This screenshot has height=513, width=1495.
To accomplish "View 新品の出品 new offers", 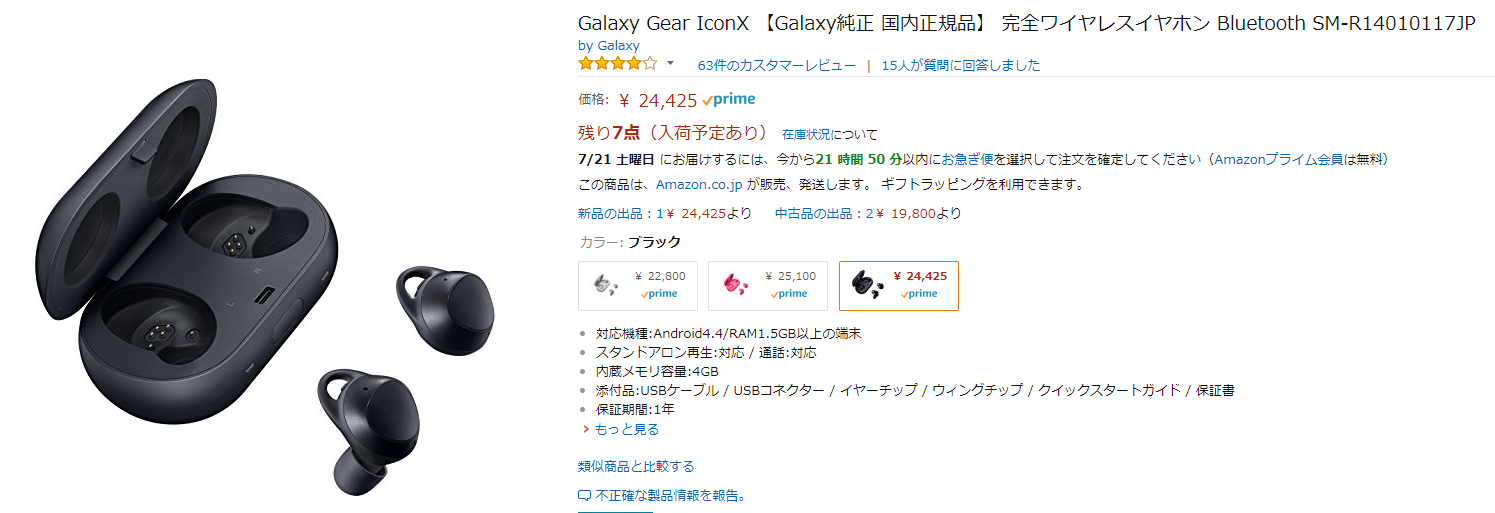I will (x=620, y=213).
